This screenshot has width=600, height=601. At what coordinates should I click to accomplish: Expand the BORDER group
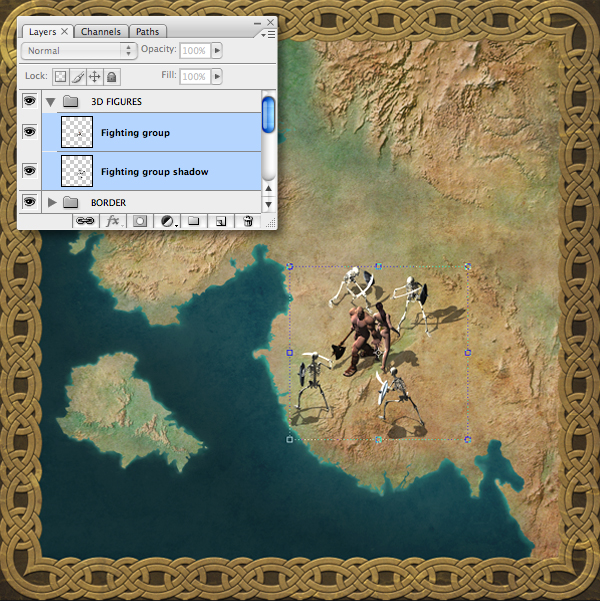[52, 202]
